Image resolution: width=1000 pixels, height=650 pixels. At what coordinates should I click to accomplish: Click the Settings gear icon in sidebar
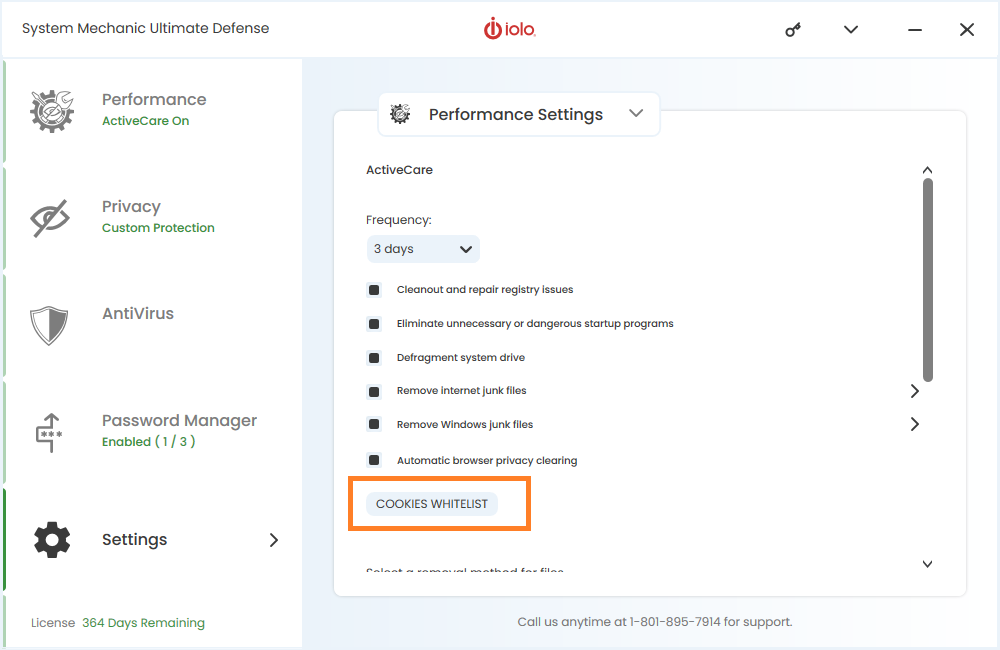[x=52, y=540]
